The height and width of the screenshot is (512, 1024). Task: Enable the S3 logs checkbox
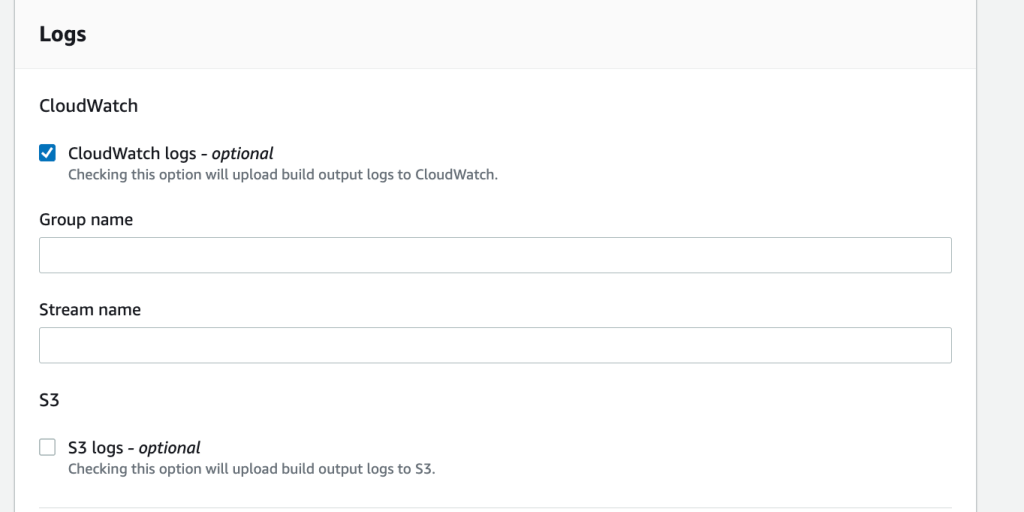(x=47, y=447)
